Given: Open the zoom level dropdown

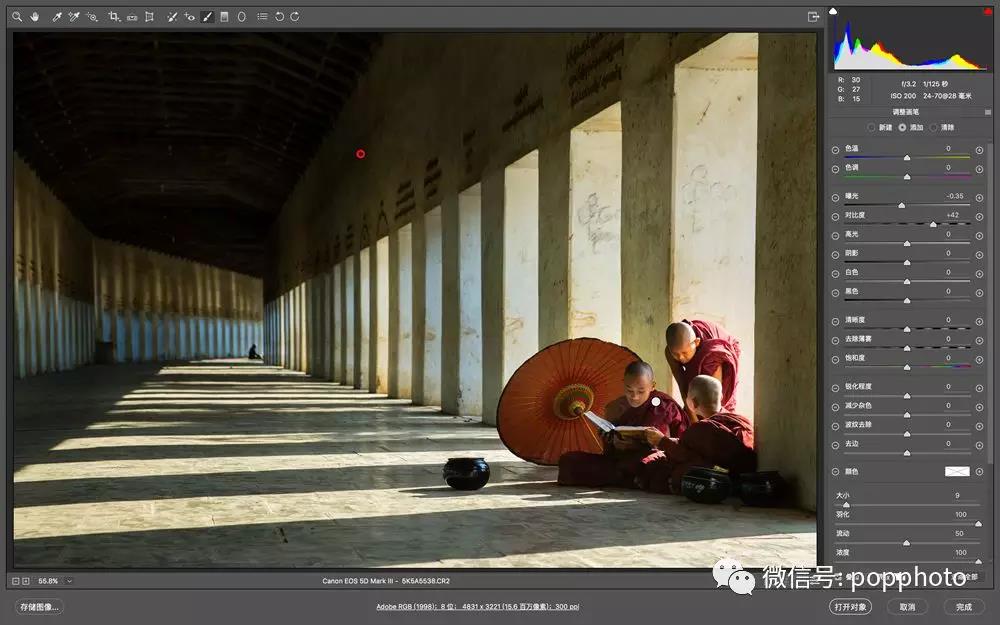Looking at the screenshot, I should [x=69, y=581].
